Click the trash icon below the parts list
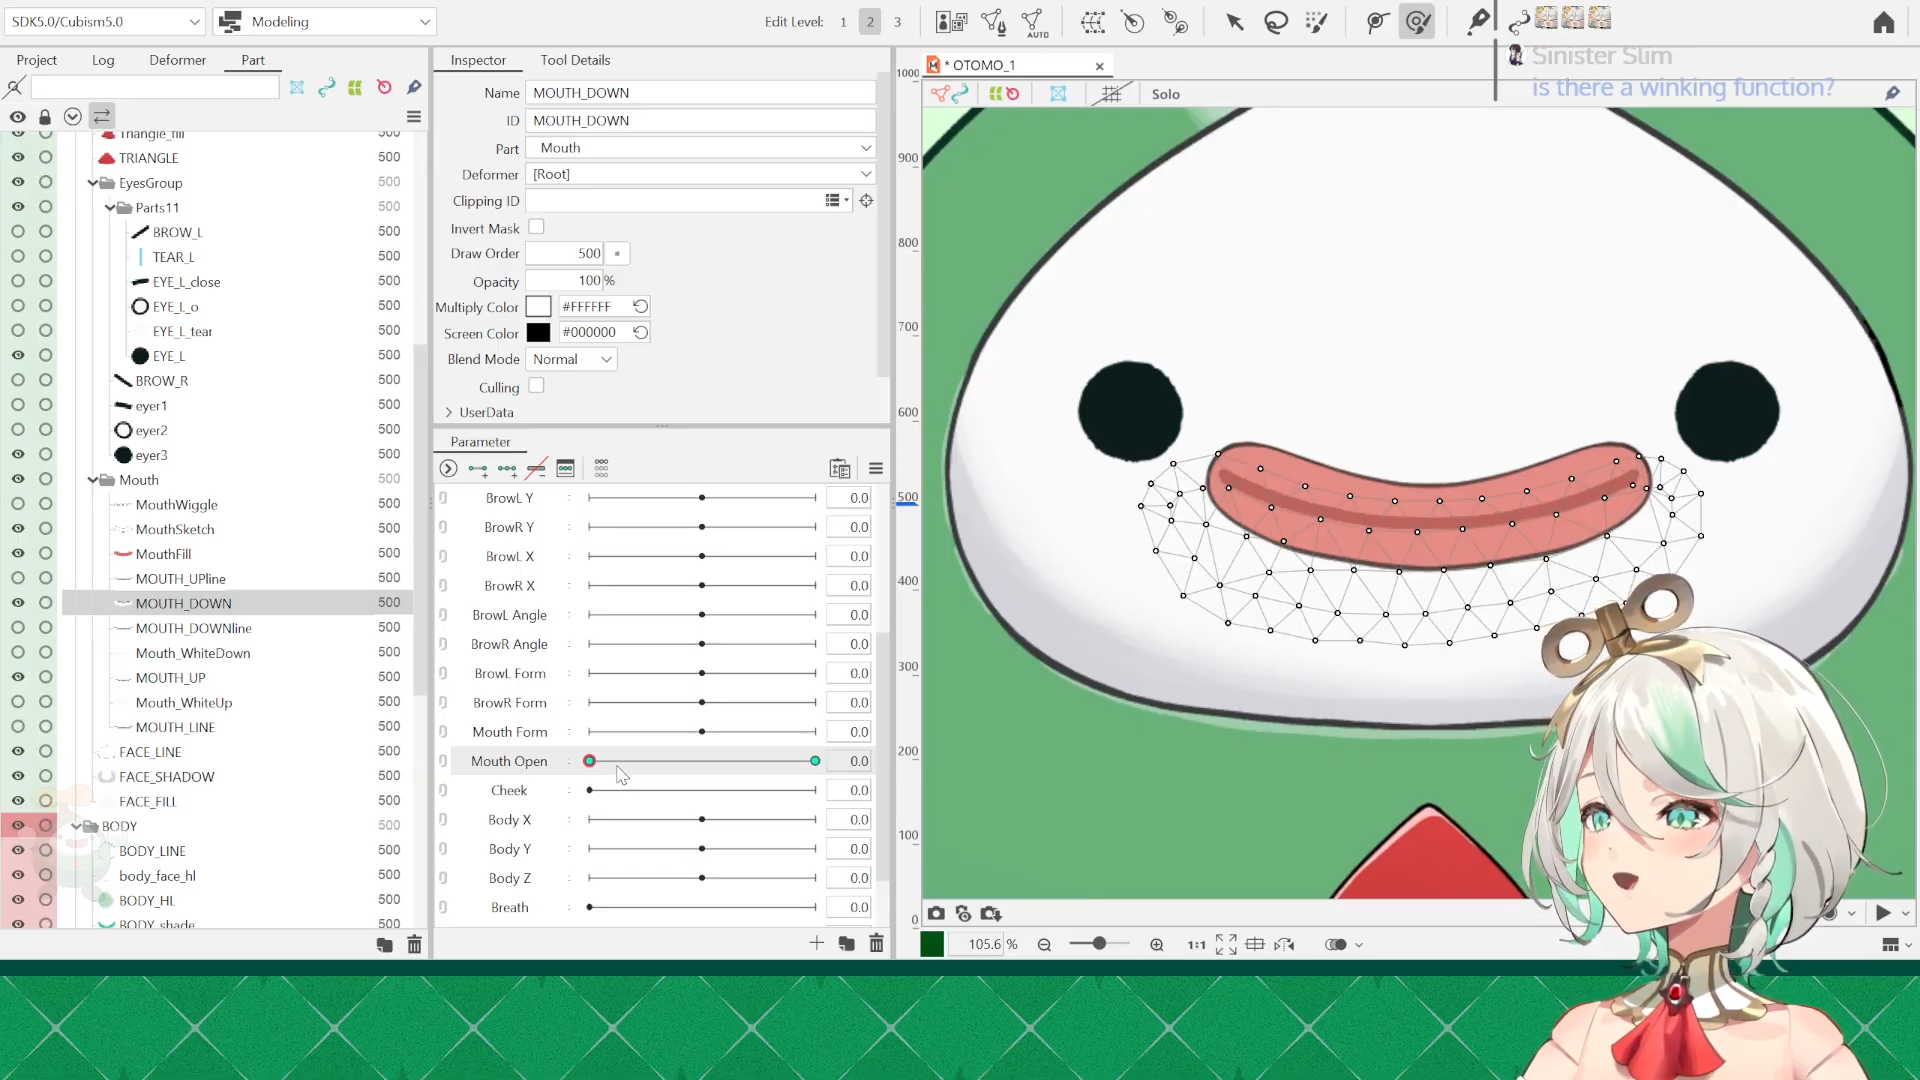This screenshot has height=1080, width=1920. [x=415, y=945]
